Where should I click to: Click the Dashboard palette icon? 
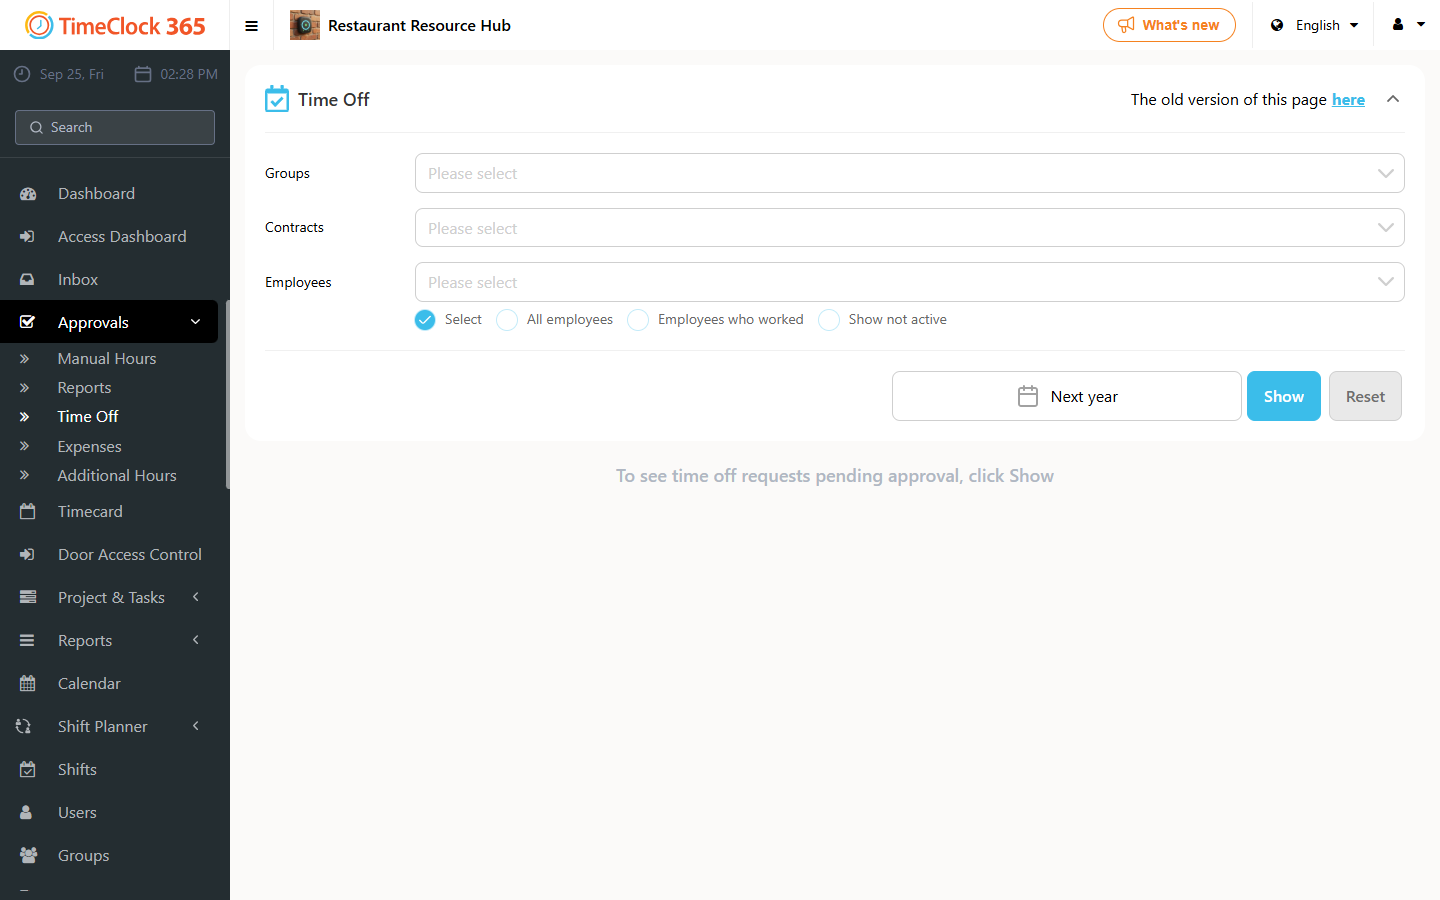click(x=28, y=194)
